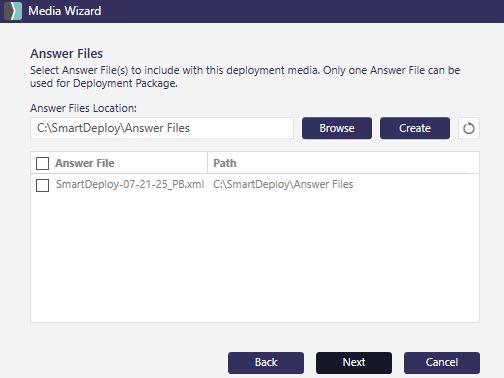Click the Answer Files Location label
The height and width of the screenshot is (378, 504).
pyautogui.click(x=83, y=108)
